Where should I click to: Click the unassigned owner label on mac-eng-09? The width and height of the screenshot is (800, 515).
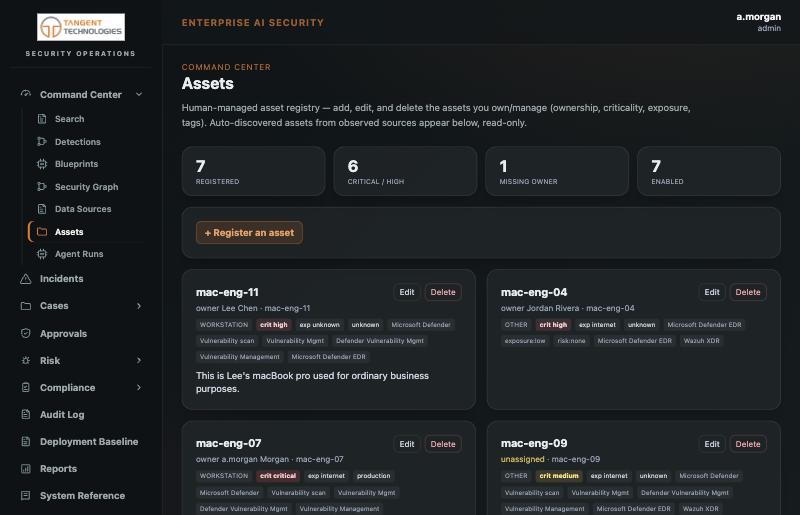tap(522, 459)
